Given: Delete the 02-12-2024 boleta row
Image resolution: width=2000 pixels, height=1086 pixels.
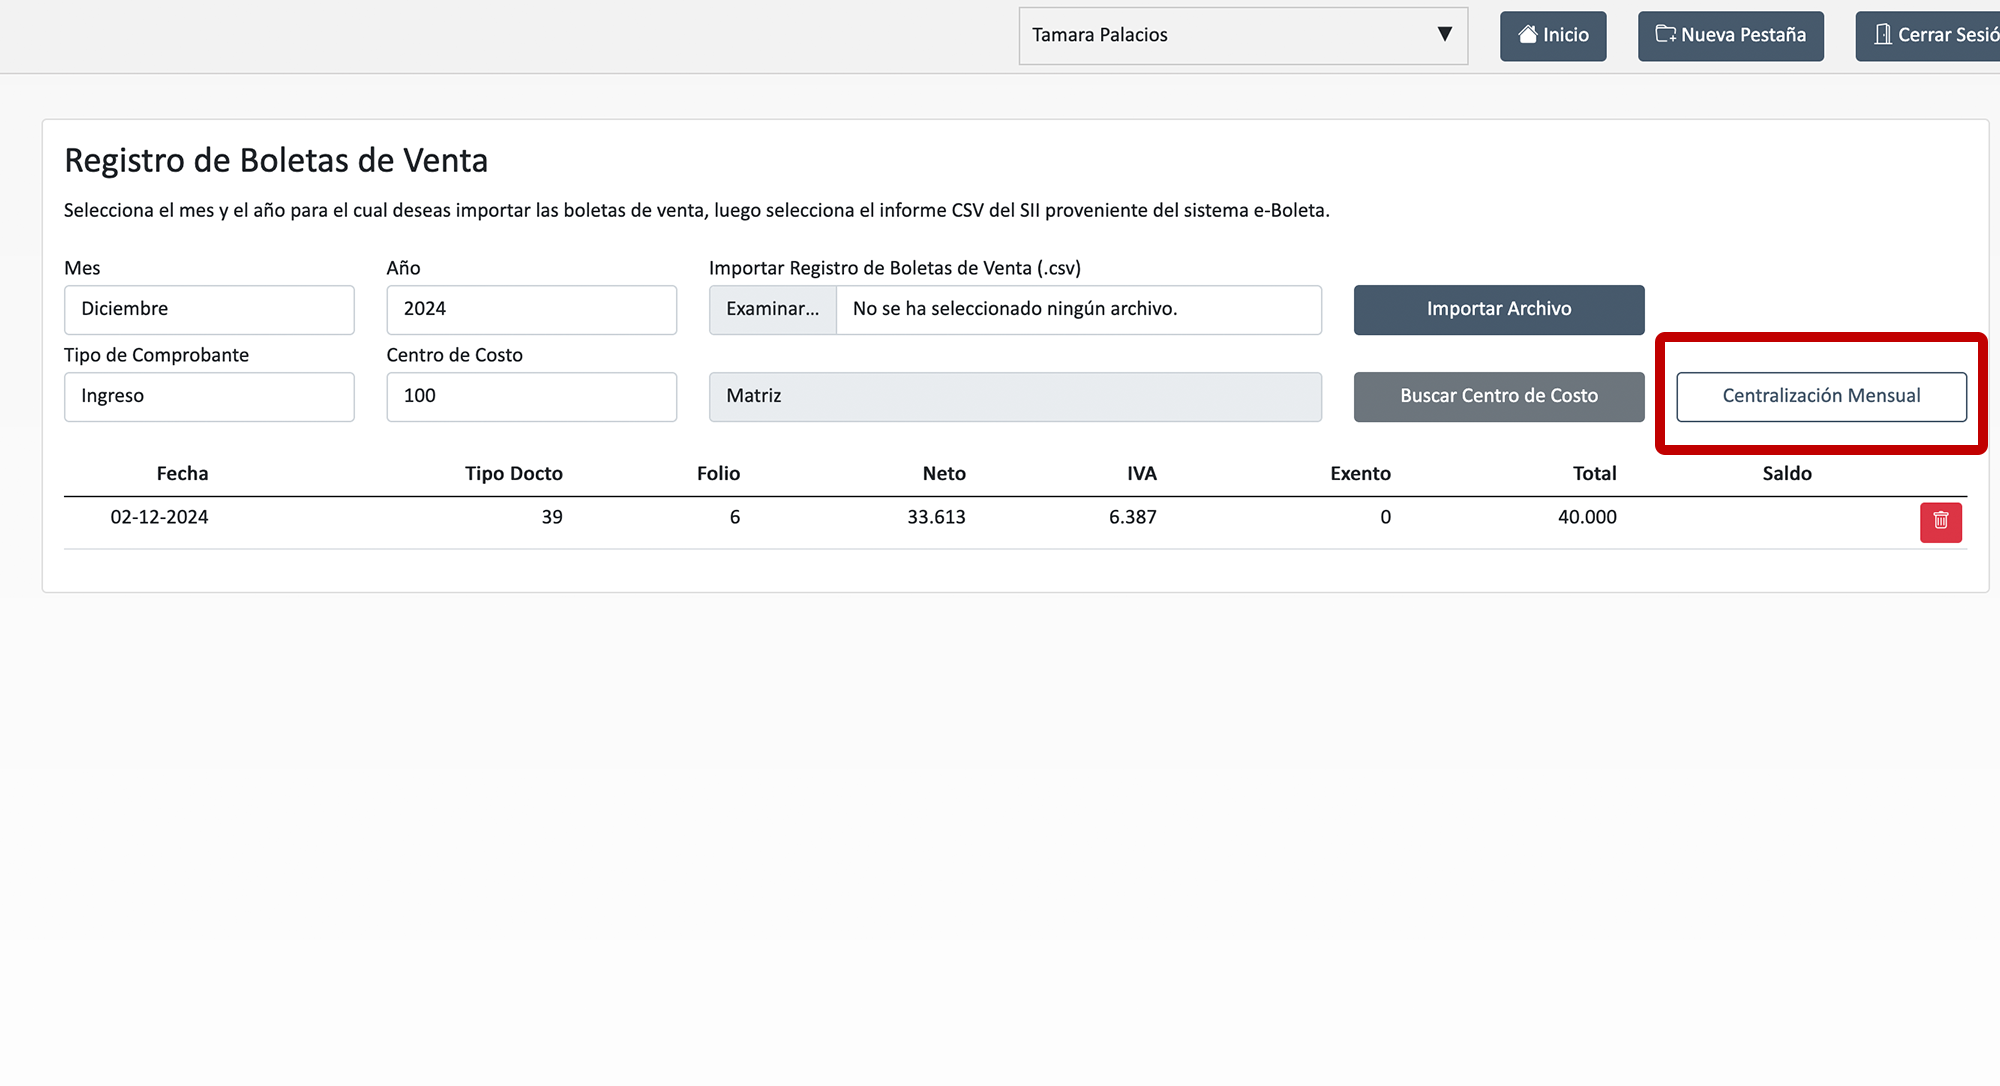Looking at the screenshot, I should (1940, 521).
